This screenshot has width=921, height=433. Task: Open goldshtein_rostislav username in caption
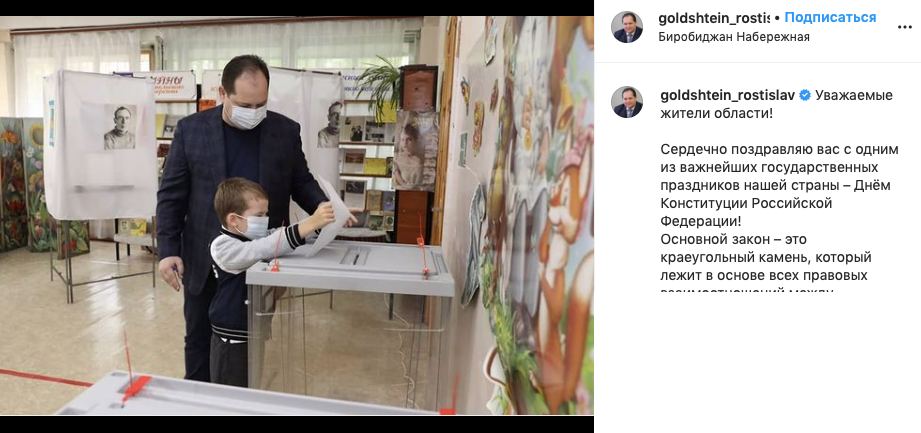[x=728, y=95]
